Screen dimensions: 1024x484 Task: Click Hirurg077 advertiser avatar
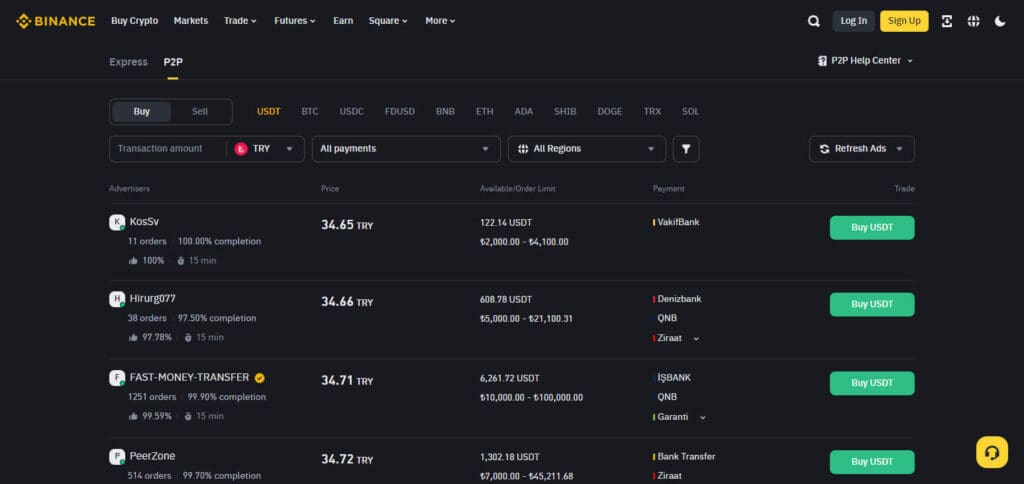pos(117,299)
